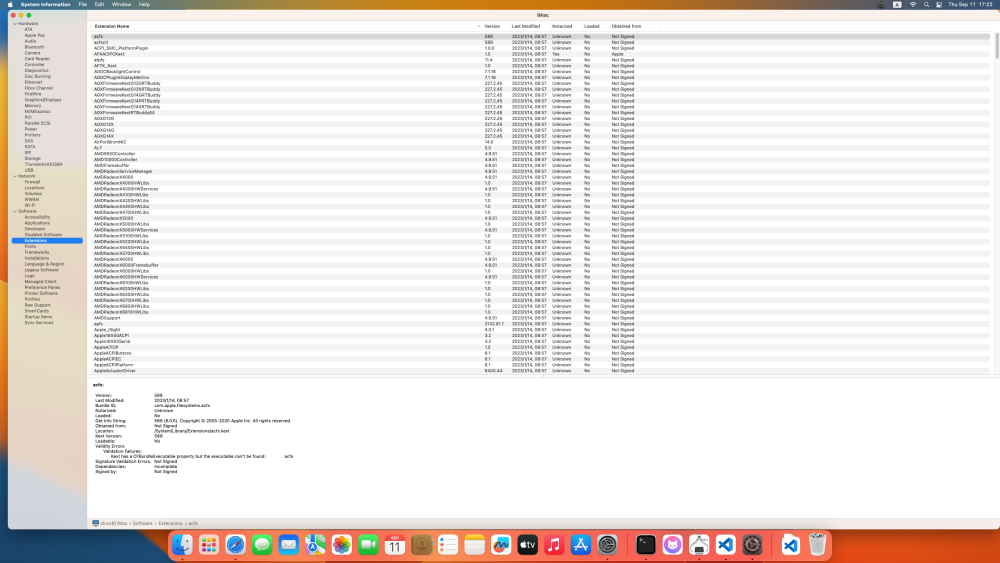Open the Edit menu
Image resolution: width=1000 pixels, height=563 pixels.
tap(99, 4)
